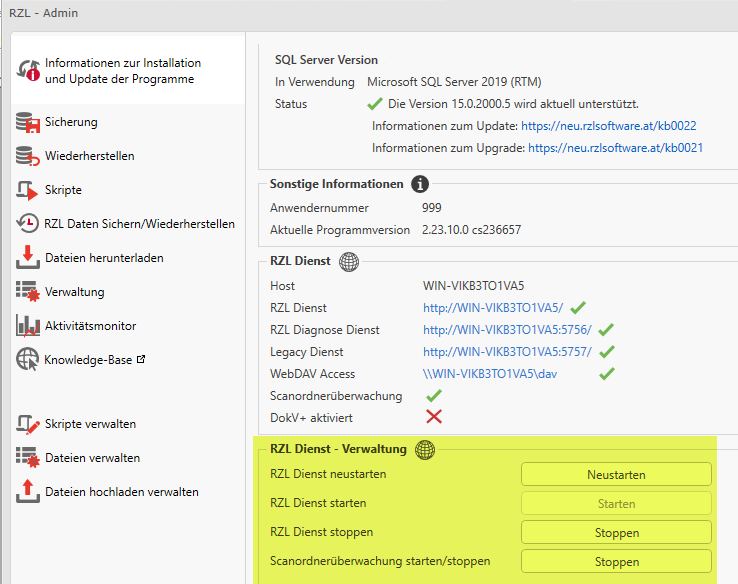This screenshot has height=584, width=738.
Task: Click the green check after RZL Dienst URL
Action: pyautogui.click(x=578, y=308)
